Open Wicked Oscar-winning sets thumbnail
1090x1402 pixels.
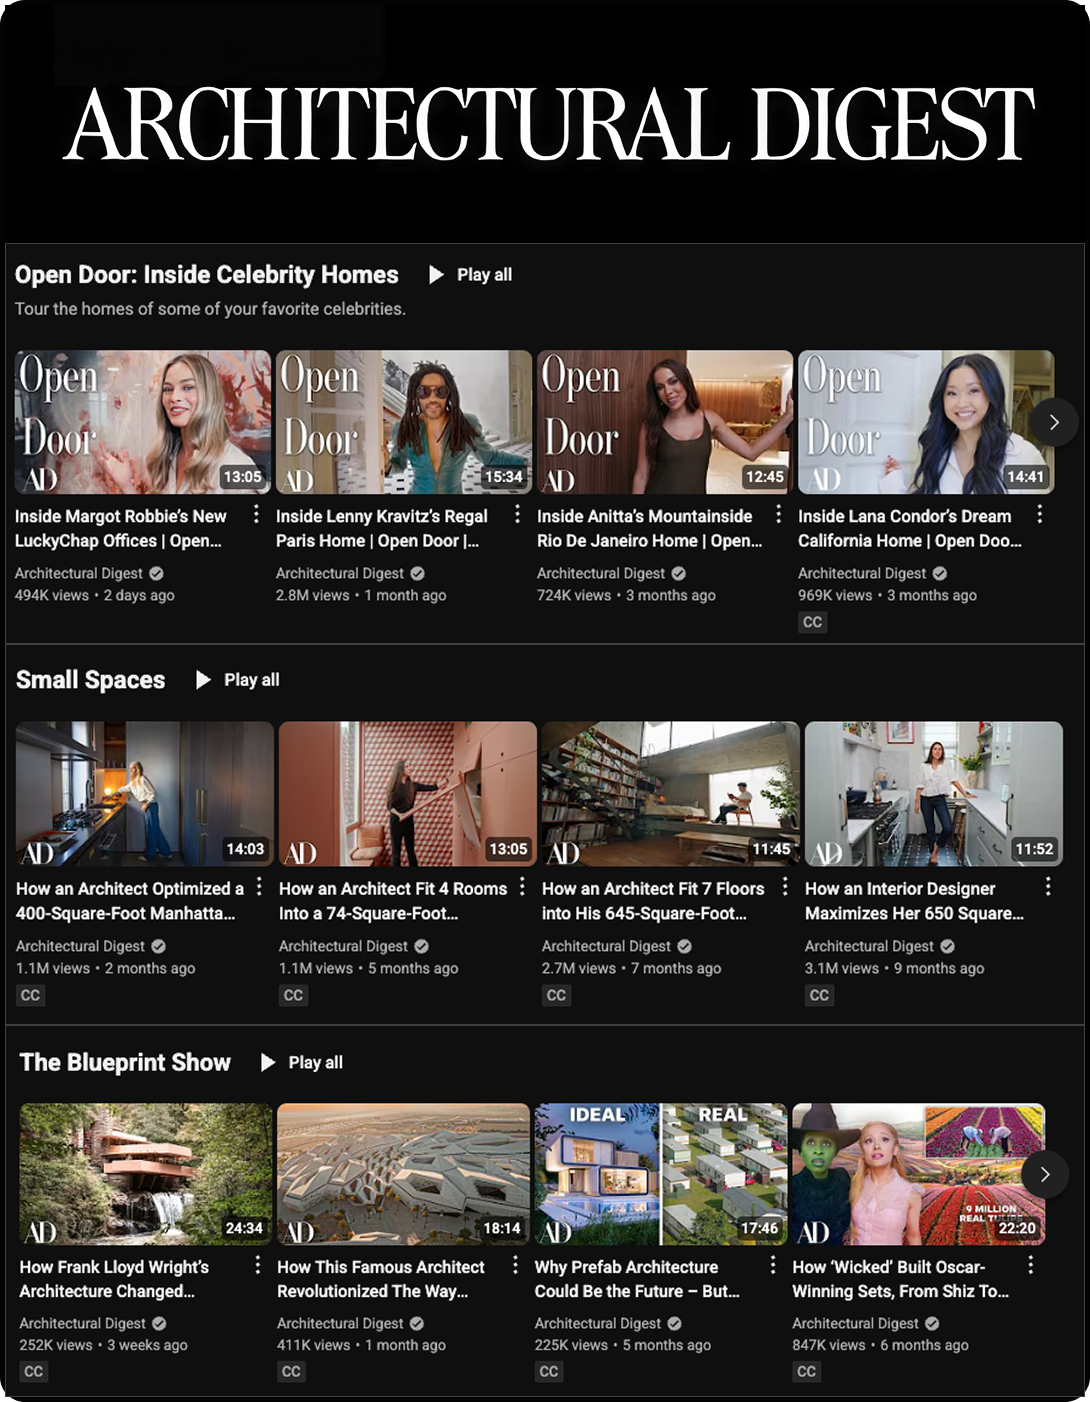click(919, 1174)
